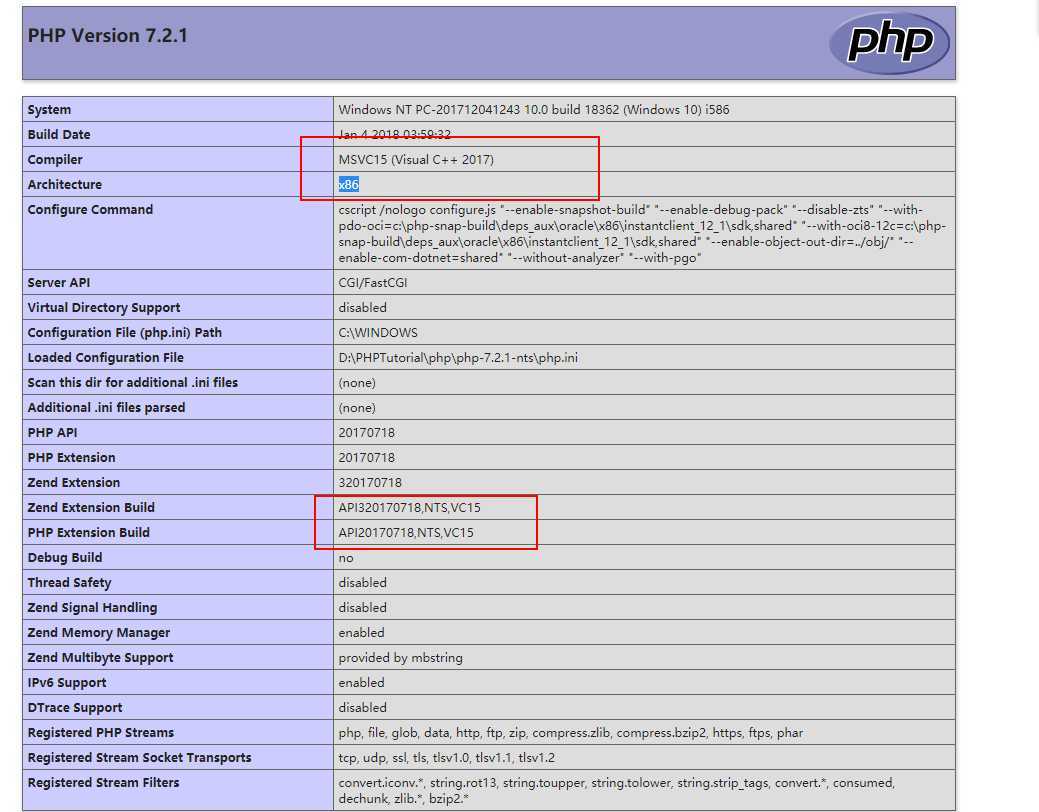Click the php-7.2.1-nts\php.ini path value
Viewport: 1039px width, 812px height.
tap(458, 357)
